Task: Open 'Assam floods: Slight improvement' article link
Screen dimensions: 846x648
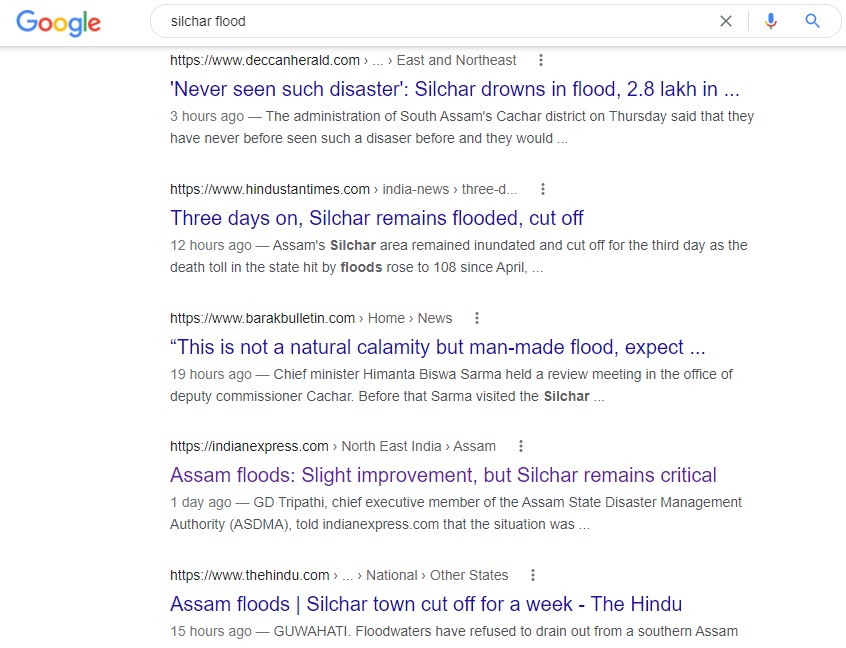Action: pyautogui.click(x=443, y=475)
